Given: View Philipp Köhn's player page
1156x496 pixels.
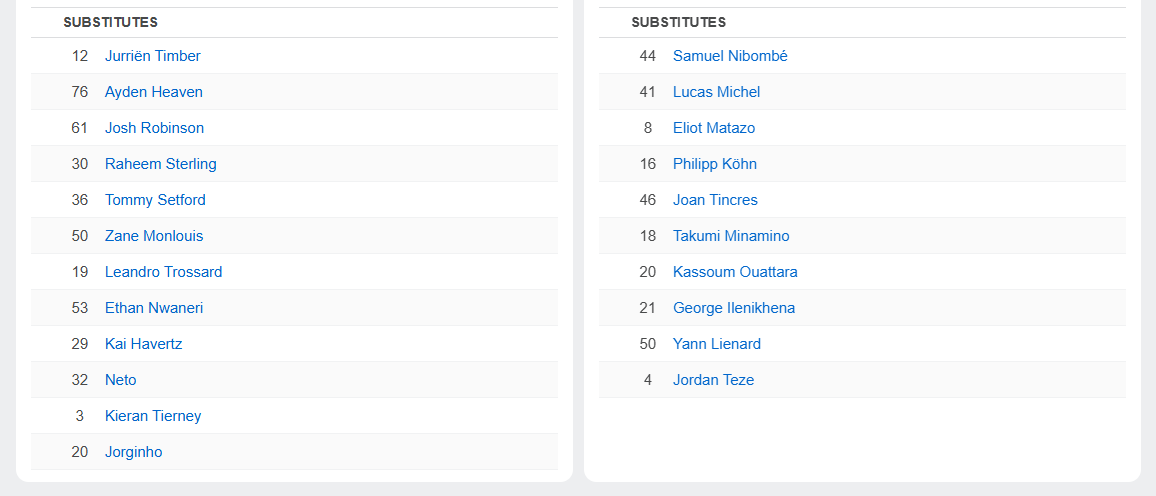Looking at the screenshot, I should (x=715, y=164).
